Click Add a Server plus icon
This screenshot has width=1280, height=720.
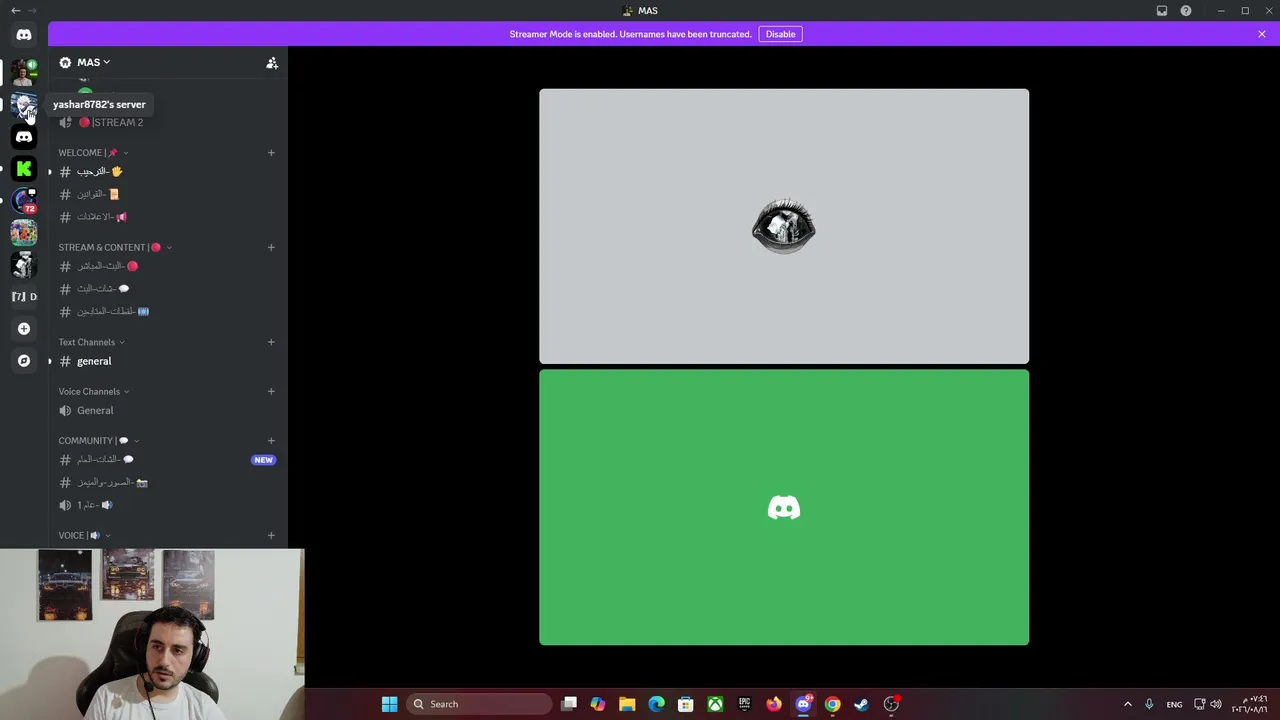24,329
